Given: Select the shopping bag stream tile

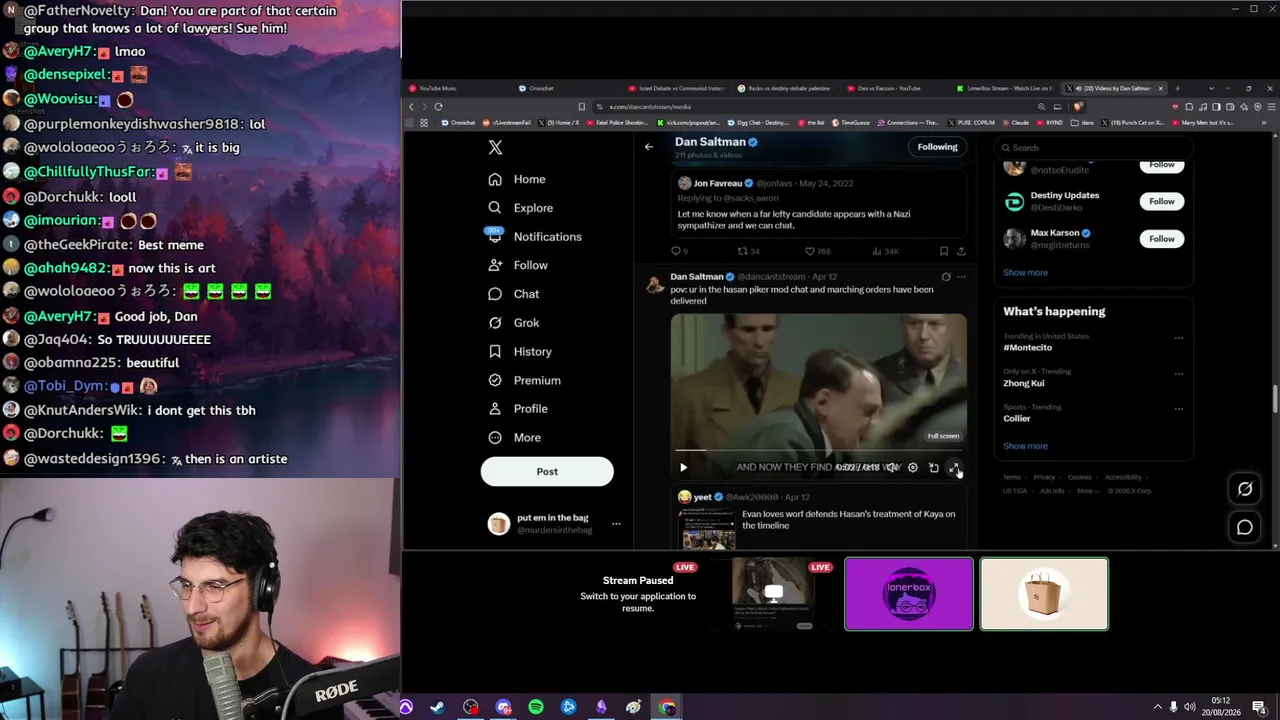Looking at the screenshot, I should point(1044,594).
